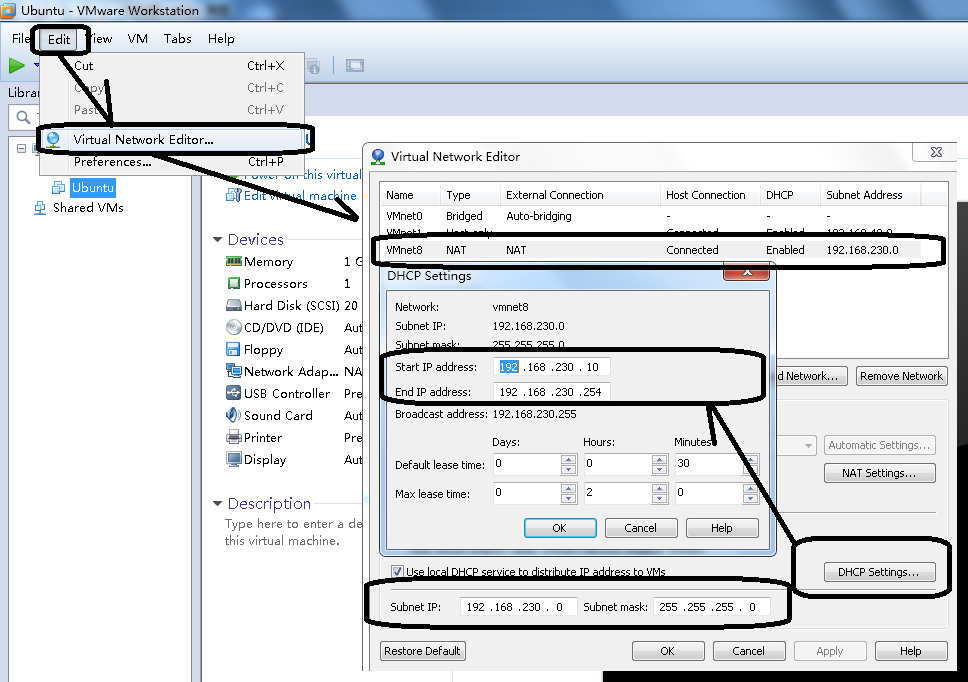Collapse the Description section
Image resolution: width=968 pixels, height=682 pixels.
pos(217,504)
